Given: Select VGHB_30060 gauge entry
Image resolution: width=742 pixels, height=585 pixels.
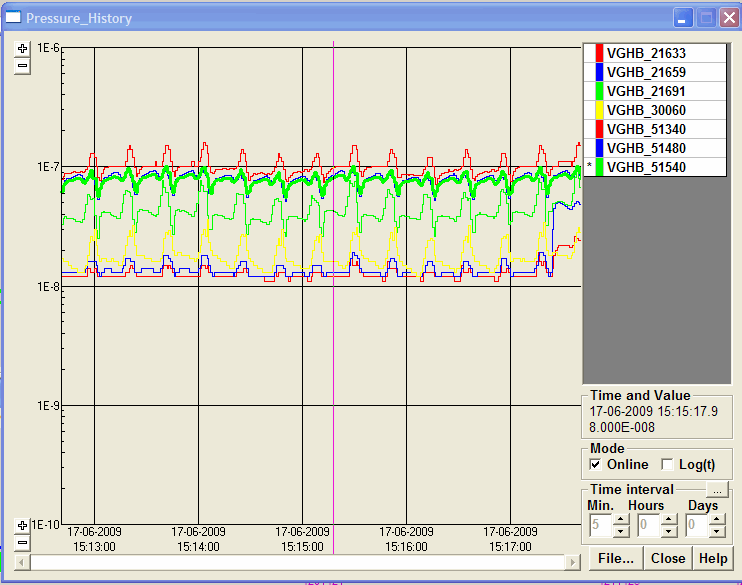Looking at the screenshot, I should tap(655, 110).
